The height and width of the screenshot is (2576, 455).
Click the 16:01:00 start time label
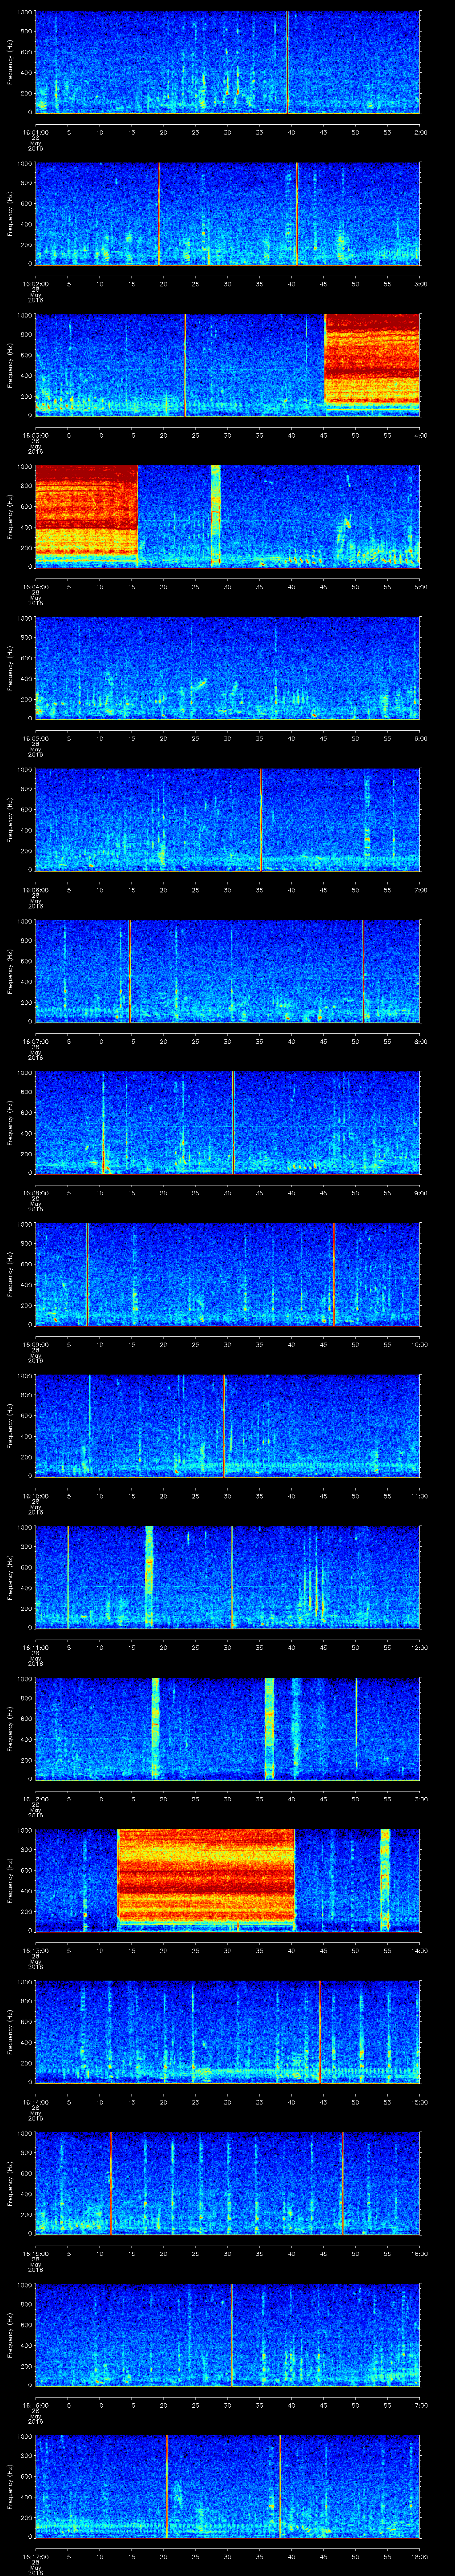click(36, 131)
